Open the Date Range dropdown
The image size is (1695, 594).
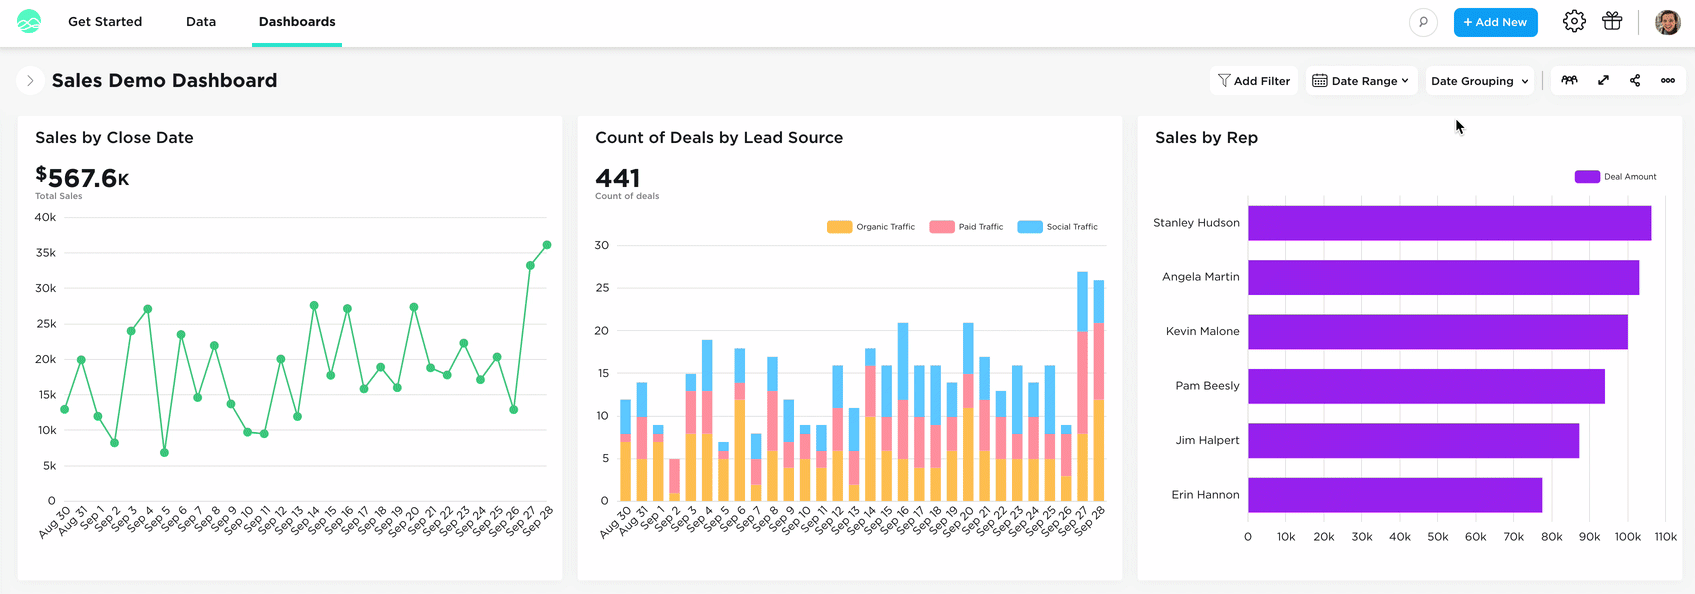[1361, 81]
